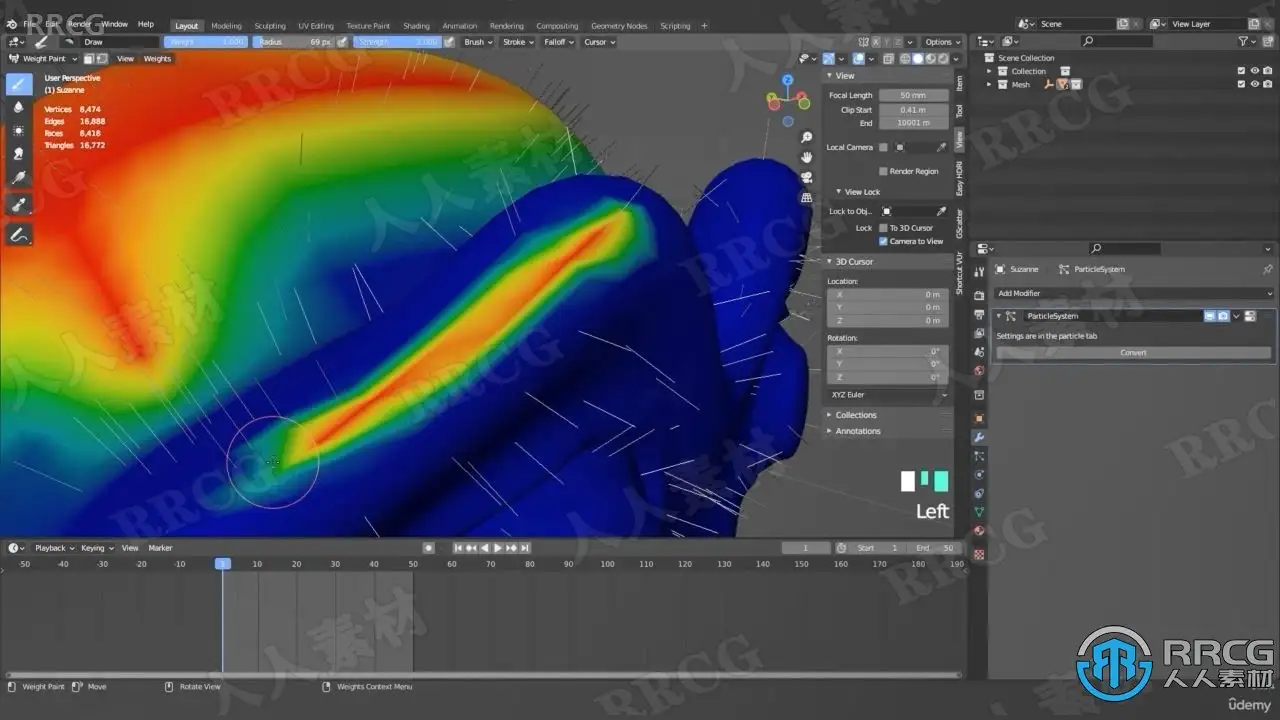The height and width of the screenshot is (720, 1280).
Task: Expand the Mesh collection in outliner
Action: coord(990,85)
